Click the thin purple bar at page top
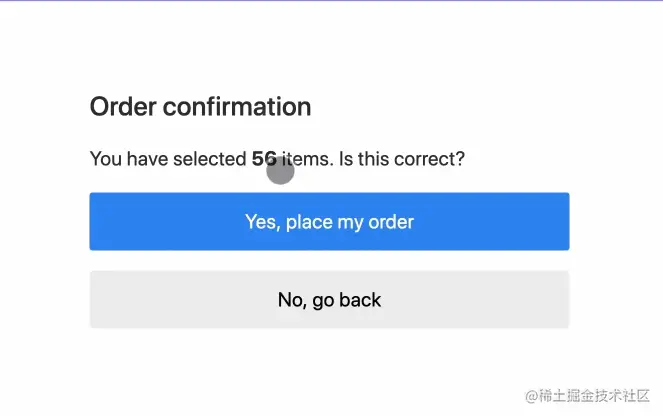663x416 pixels. 332,0
